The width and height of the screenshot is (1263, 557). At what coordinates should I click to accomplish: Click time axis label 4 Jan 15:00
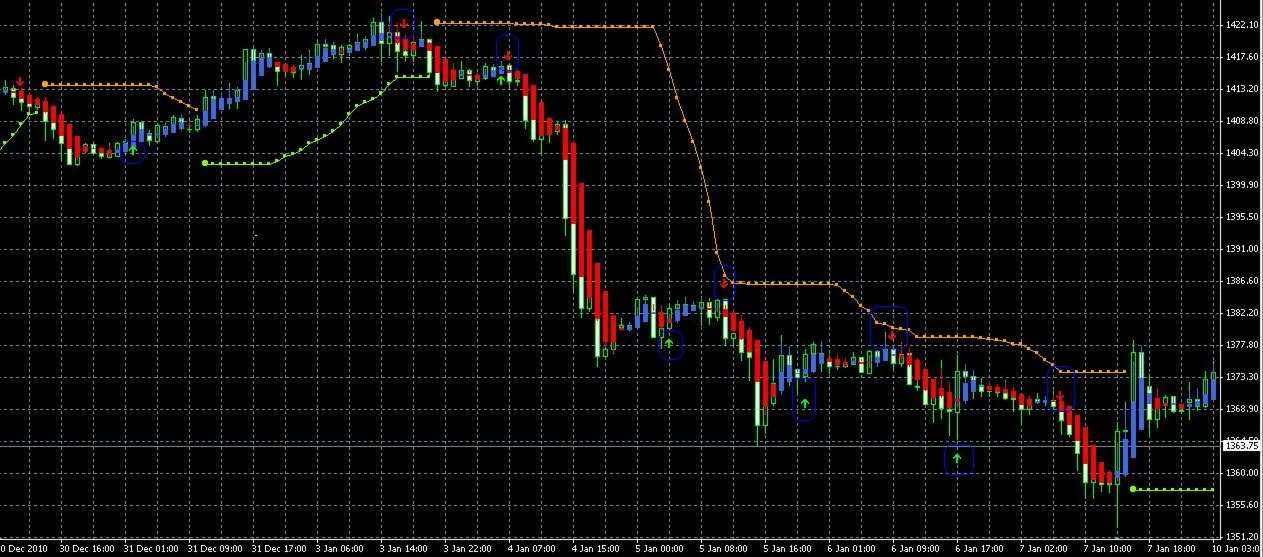(x=596, y=549)
